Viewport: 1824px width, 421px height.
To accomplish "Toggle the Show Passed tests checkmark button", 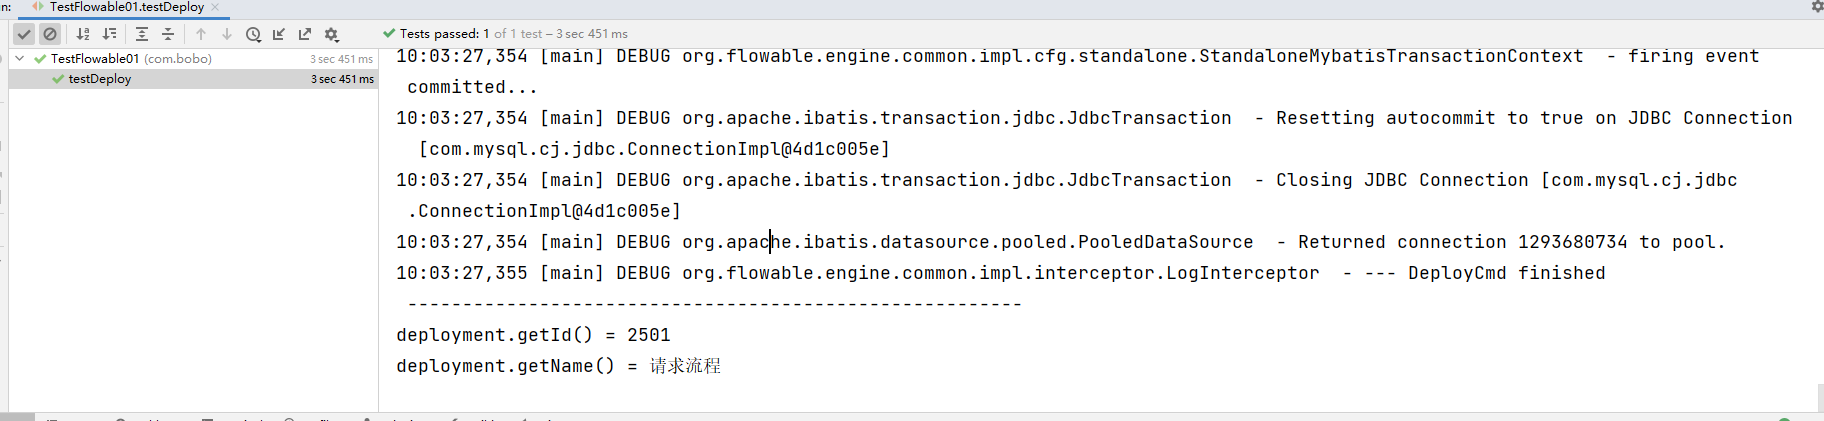I will point(24,34).
